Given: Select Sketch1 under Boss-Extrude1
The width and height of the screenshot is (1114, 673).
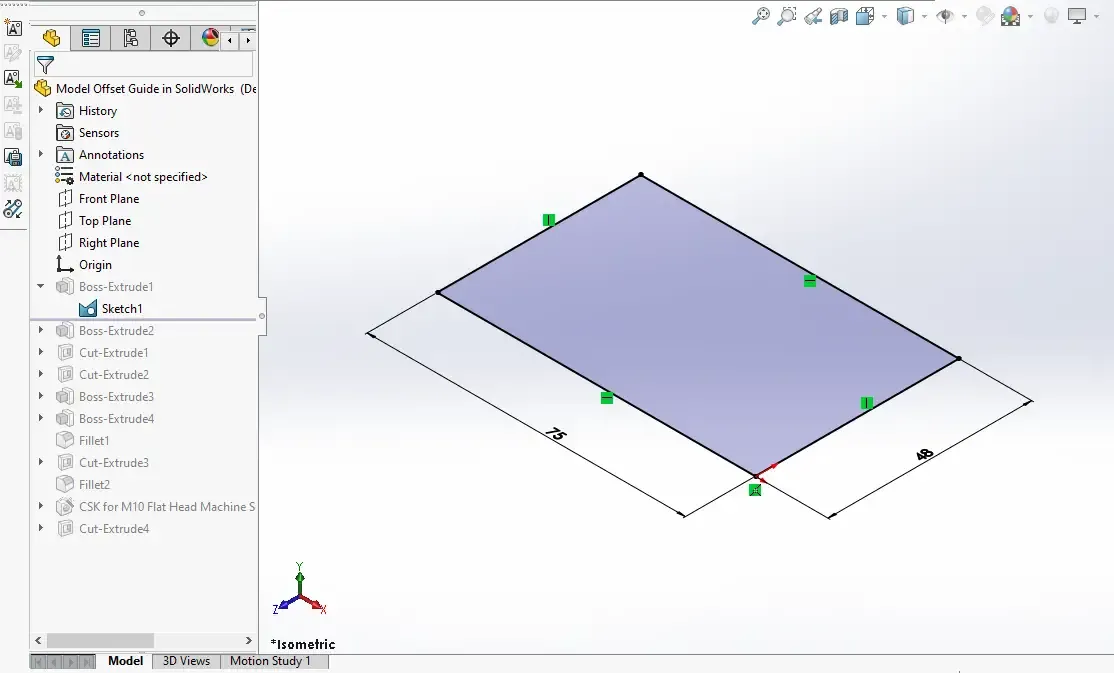Looking at the screenshot, I should (121, 309).
